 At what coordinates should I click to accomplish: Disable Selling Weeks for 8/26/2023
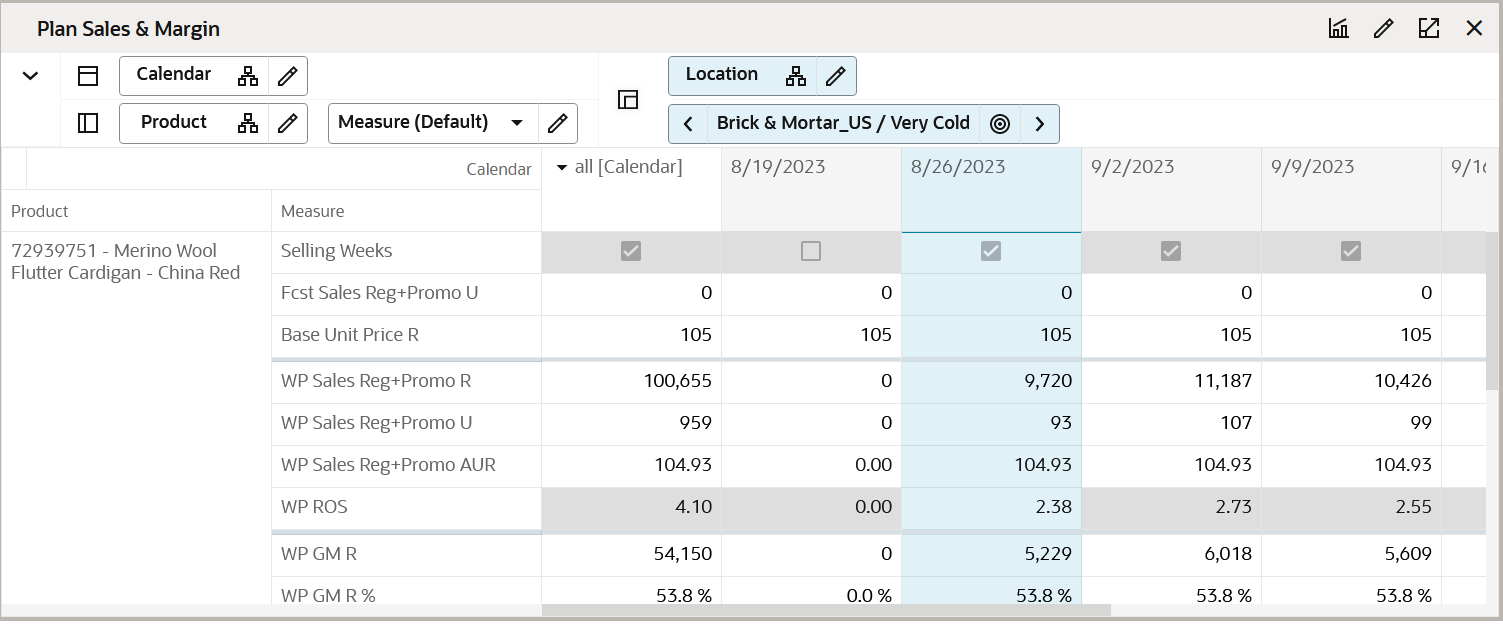(990, 251)
